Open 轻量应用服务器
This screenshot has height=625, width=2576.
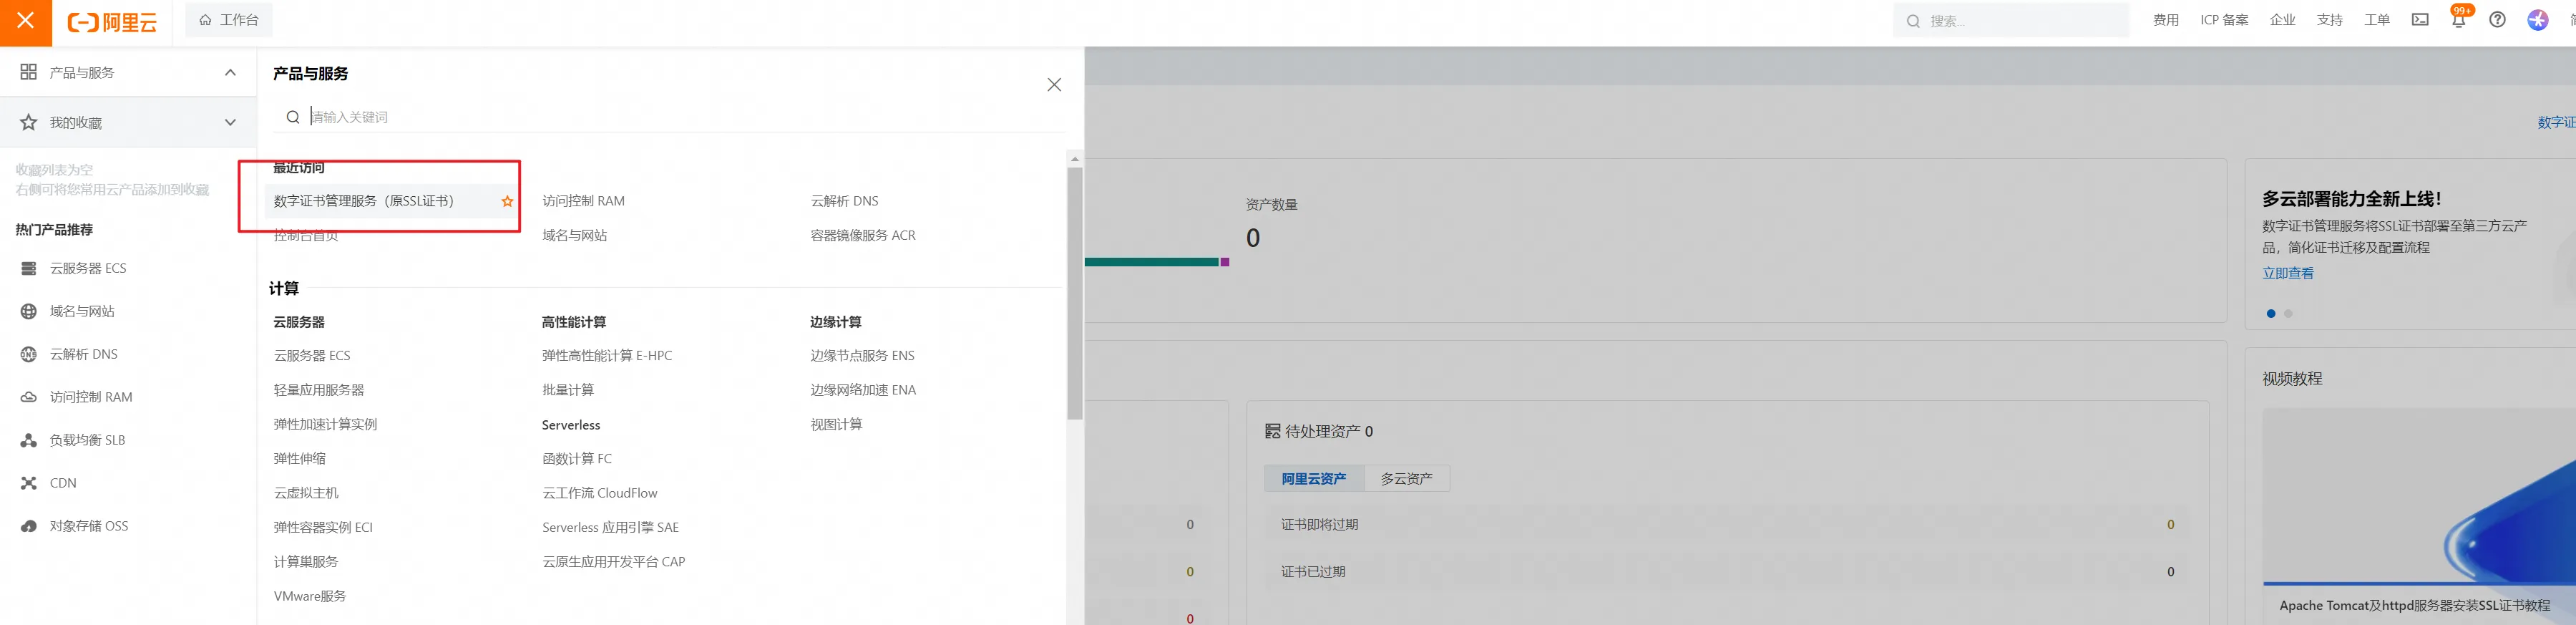point(319,390)
